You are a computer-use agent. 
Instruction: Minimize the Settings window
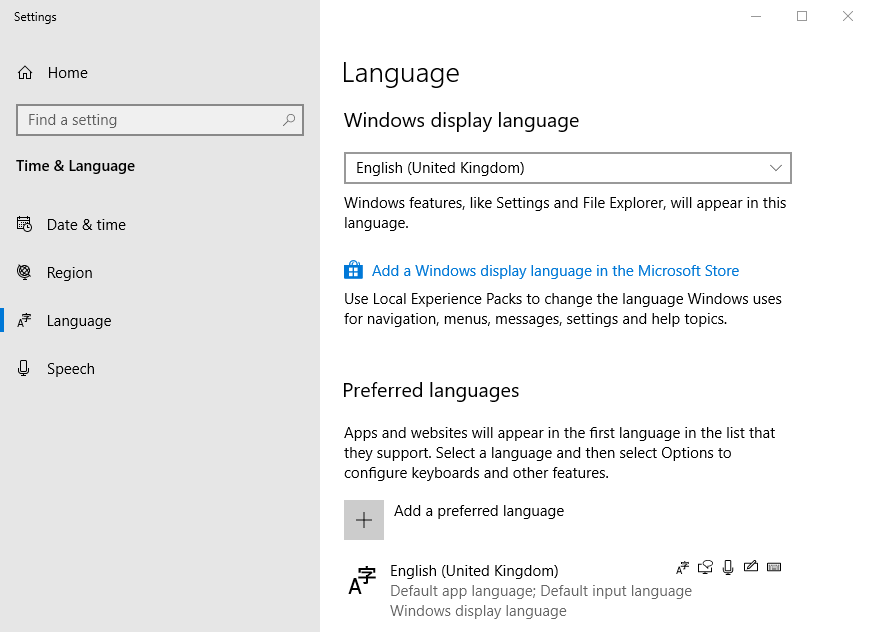coord(756,16)
